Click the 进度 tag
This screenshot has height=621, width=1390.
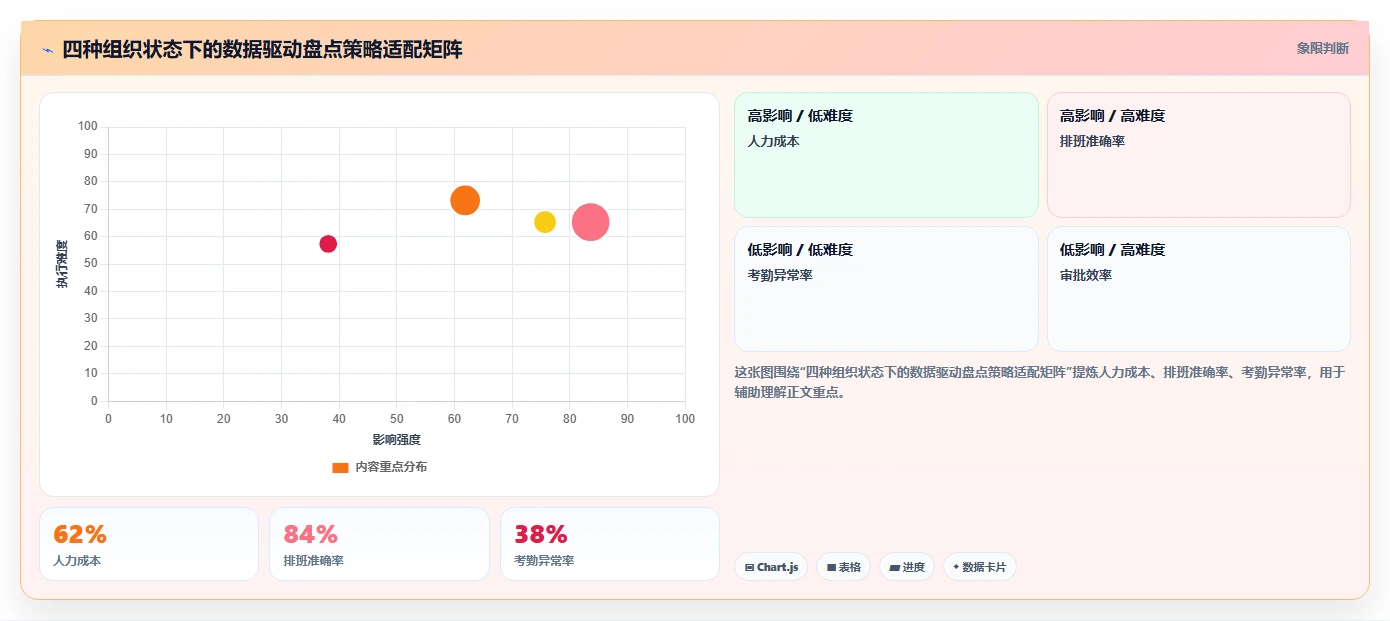pos(907,567)
